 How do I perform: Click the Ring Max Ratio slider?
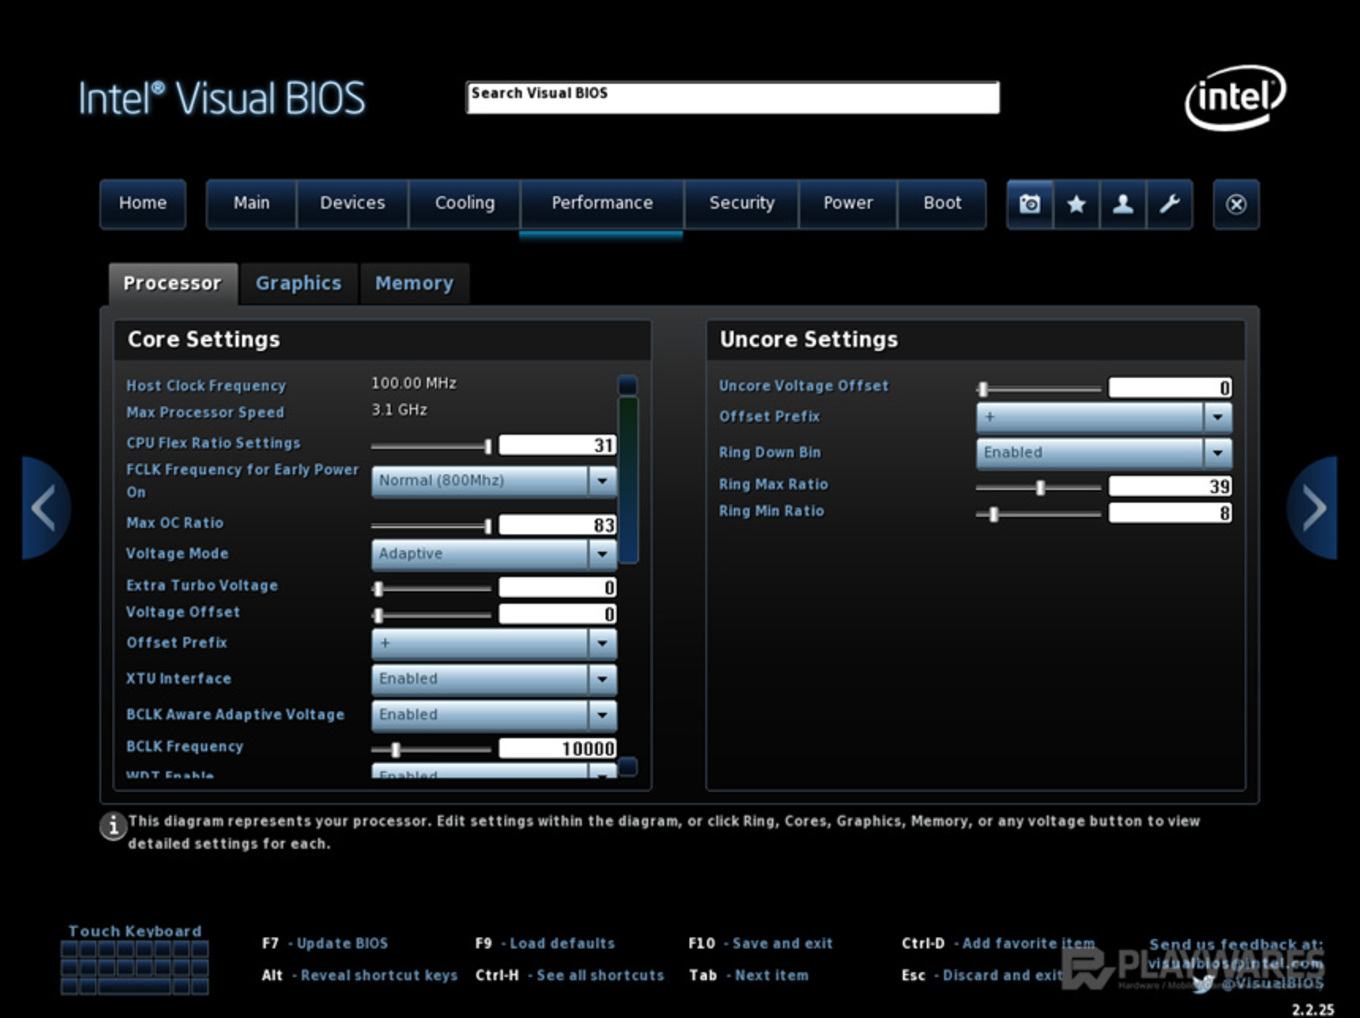tap(1038, 487)
